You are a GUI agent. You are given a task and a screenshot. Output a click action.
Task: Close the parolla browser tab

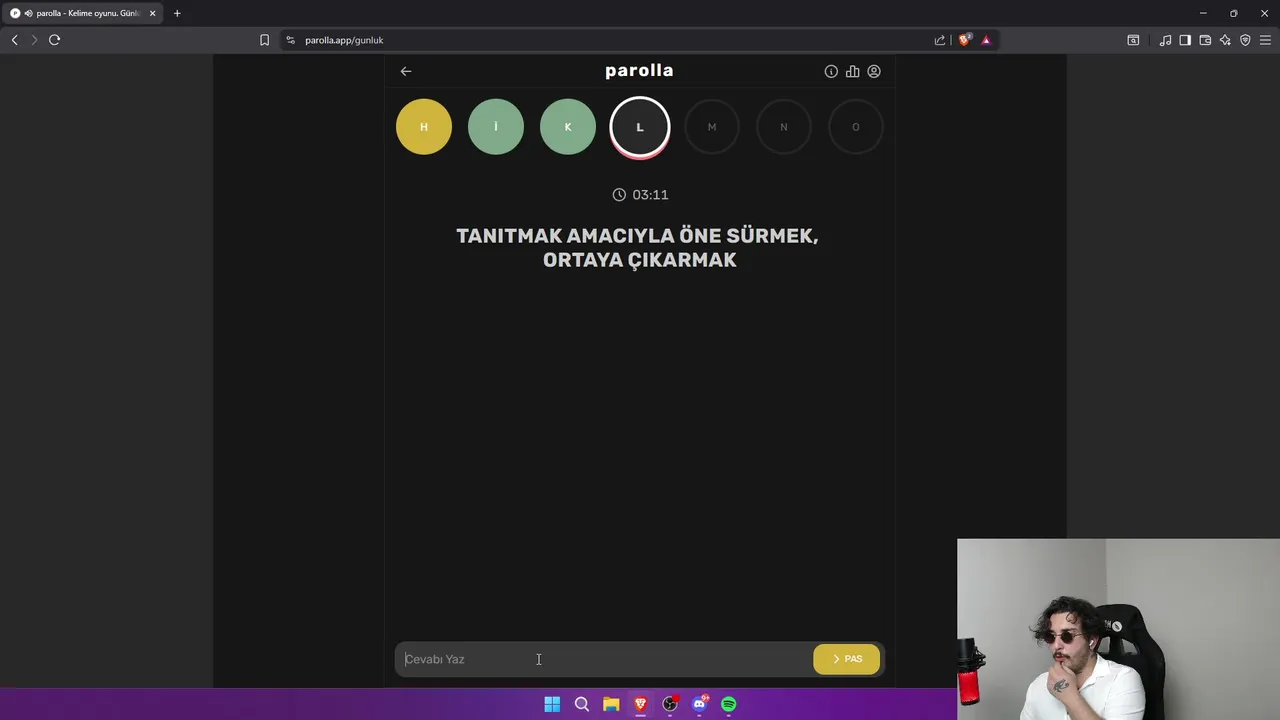pos(152,13)
